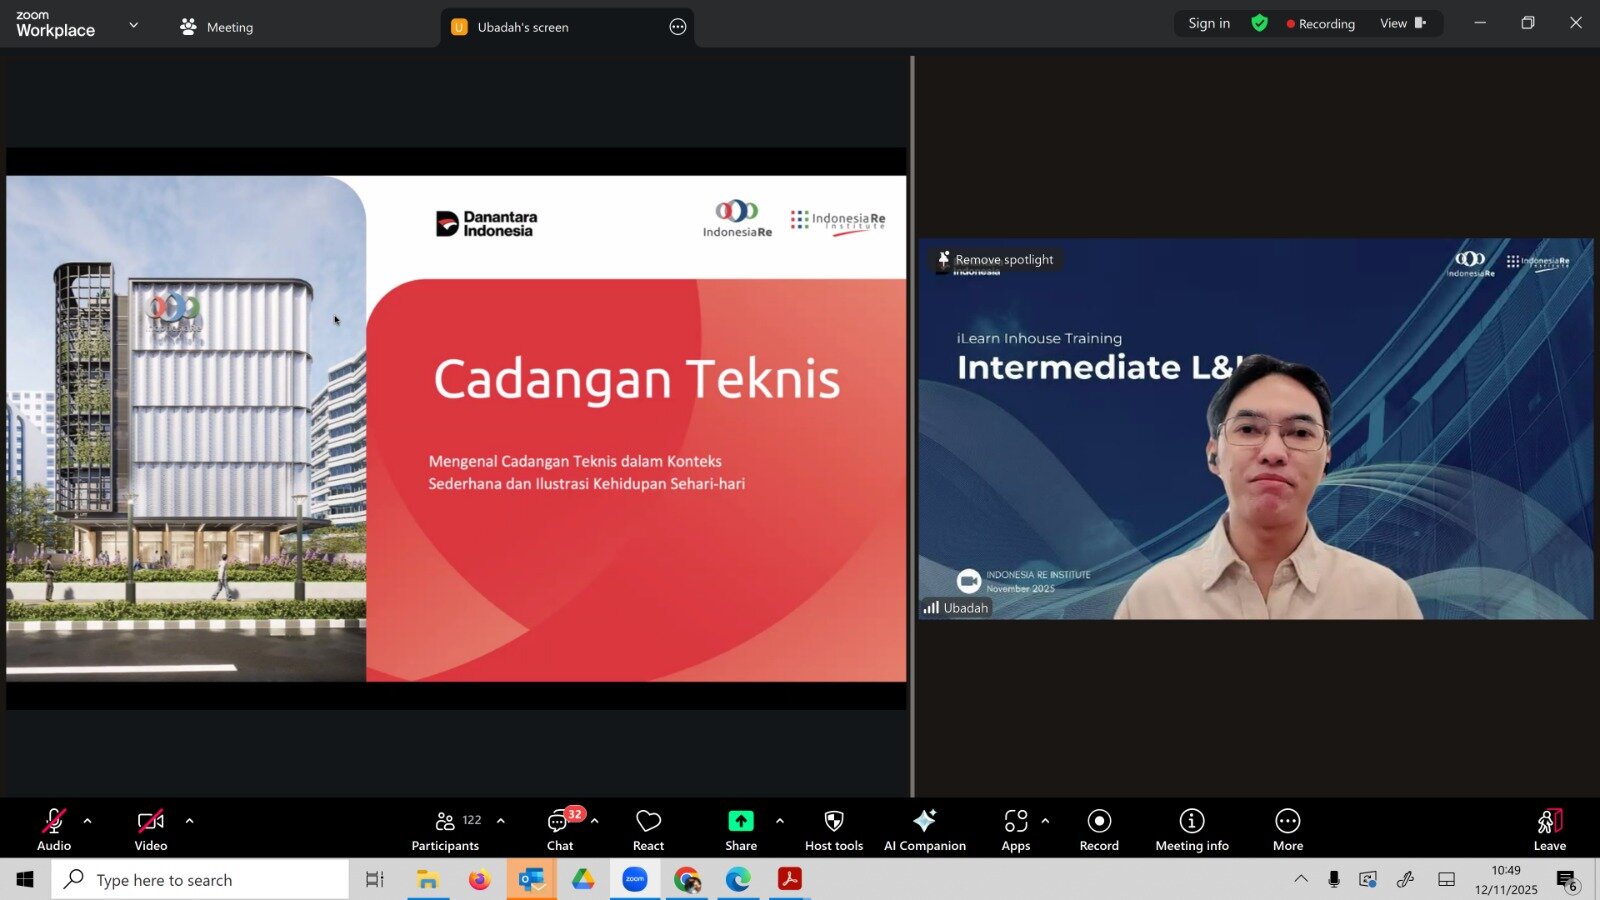Turn on the Video camera
Viewport: 1600px width, 900px height.
click(150, 830)
